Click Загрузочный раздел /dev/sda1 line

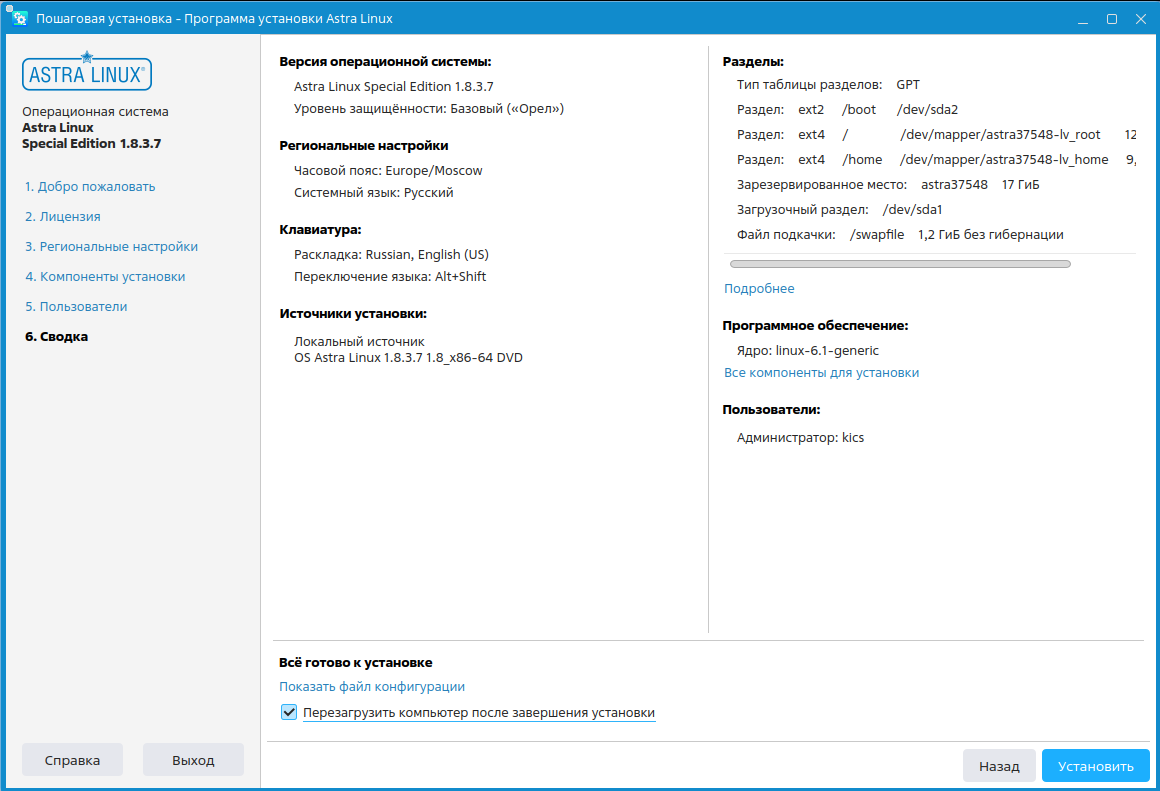(840, 210)
